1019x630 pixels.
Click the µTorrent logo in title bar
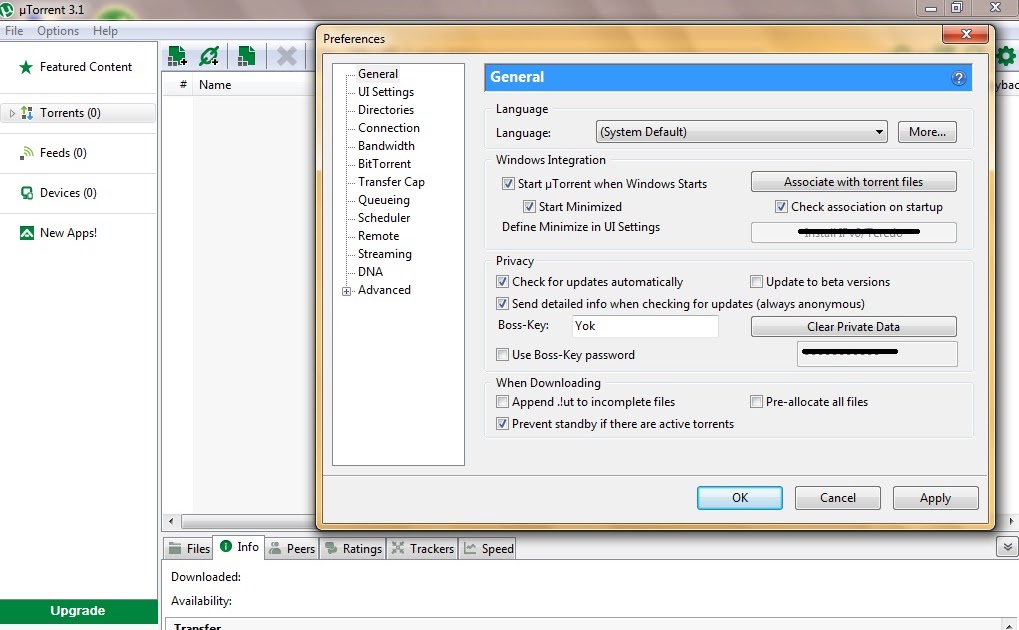point(6,9)
